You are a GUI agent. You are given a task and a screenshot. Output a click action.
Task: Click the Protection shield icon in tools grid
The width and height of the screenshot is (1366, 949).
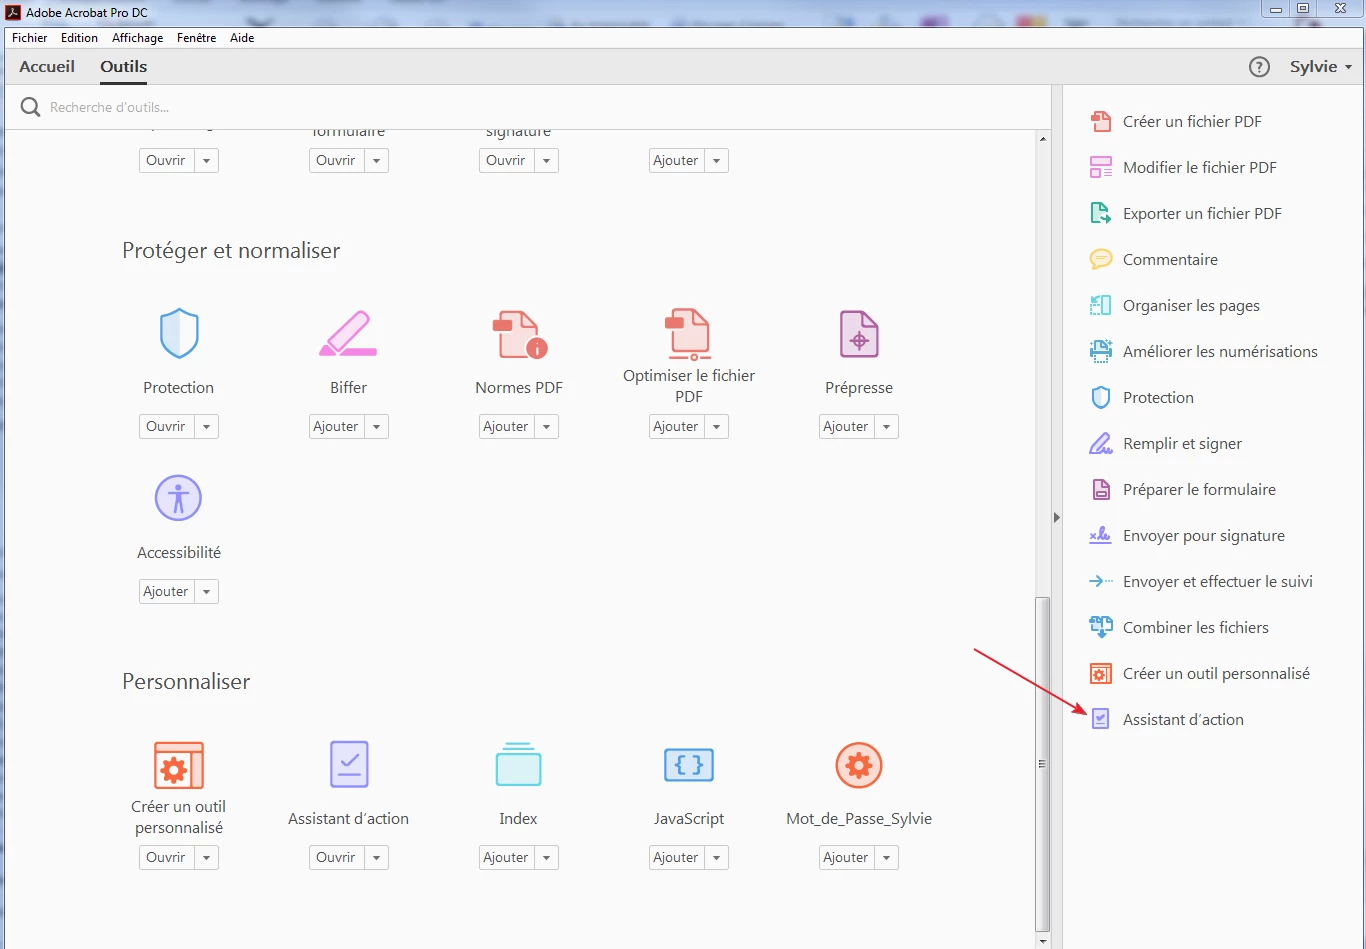(x=179, y=333)
